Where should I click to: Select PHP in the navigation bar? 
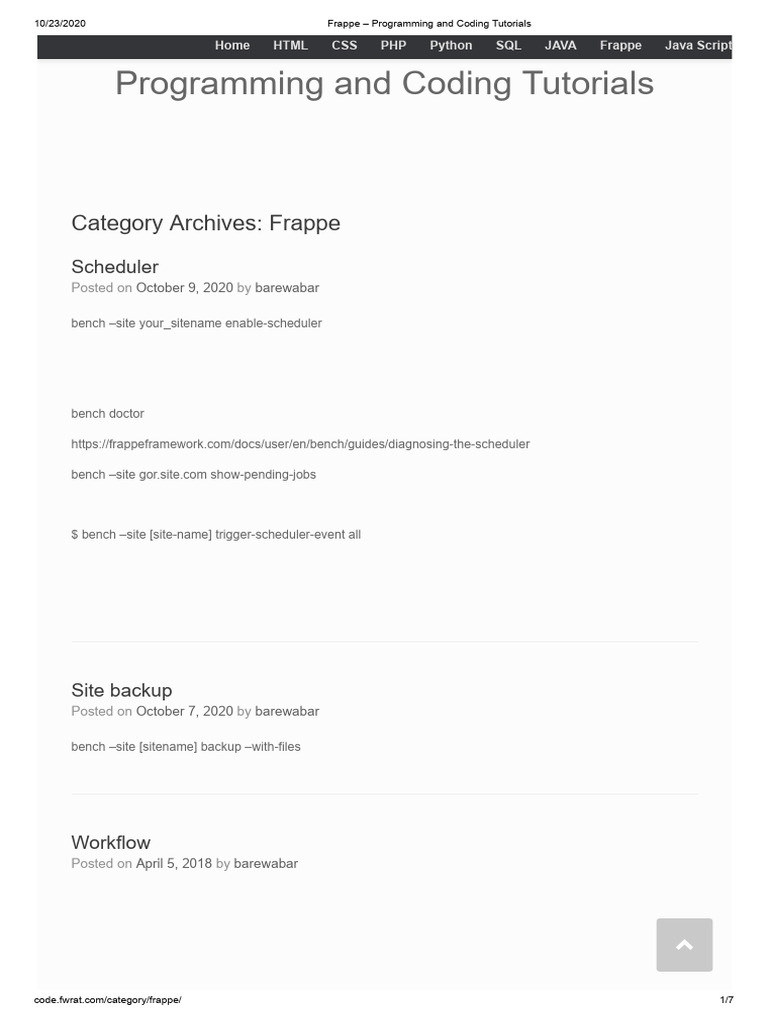coord(393,45)
